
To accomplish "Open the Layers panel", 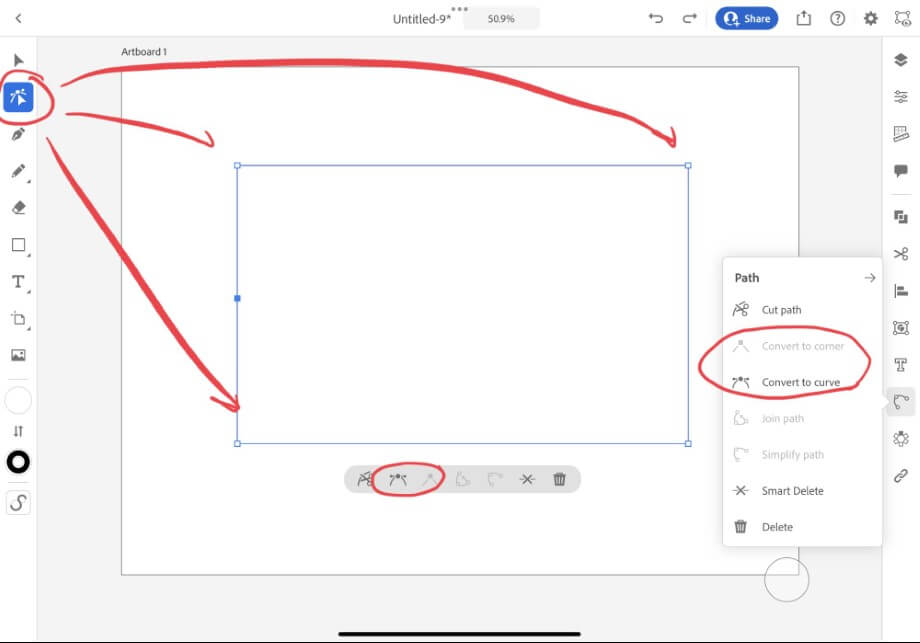I will (x=901, y=59).
